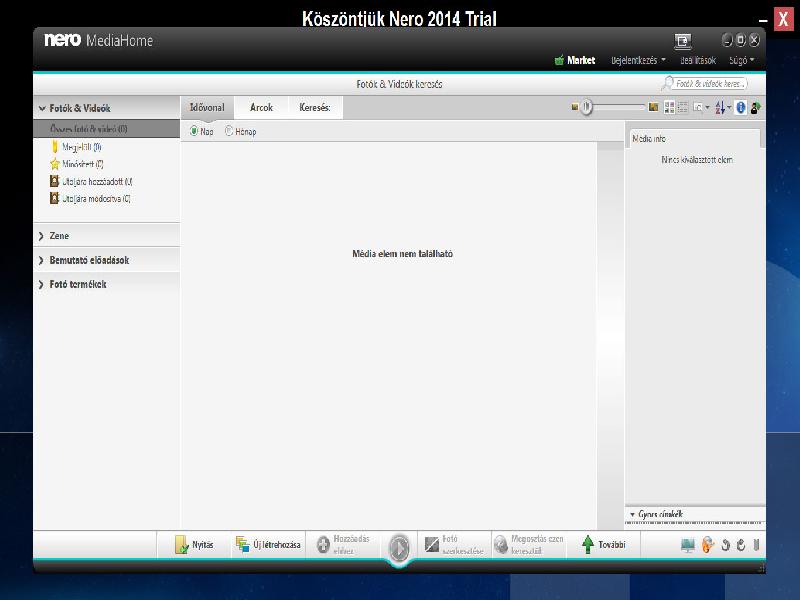Expand the Fotó termékek section
This screenshot has width=800, height=600.
point(41,284)
